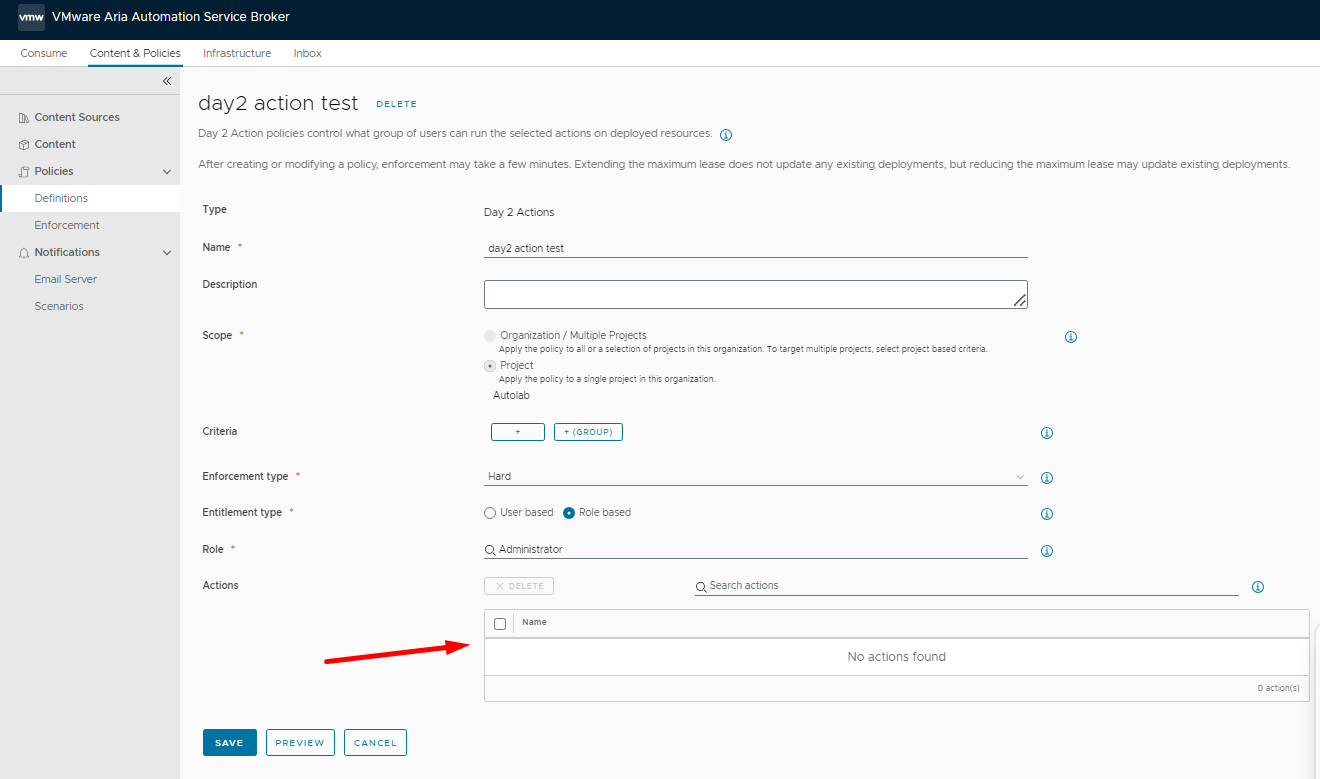1320x779 pixels.
Task: Open the Role info icon
Action: tap(1047, 551)
